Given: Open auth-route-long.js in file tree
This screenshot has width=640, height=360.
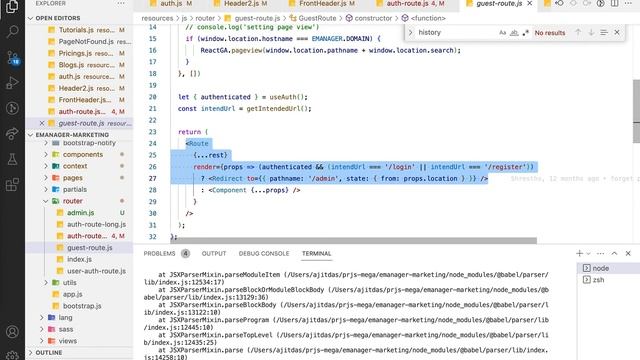Looking at the screenshot, I should [x=96, y=224].
